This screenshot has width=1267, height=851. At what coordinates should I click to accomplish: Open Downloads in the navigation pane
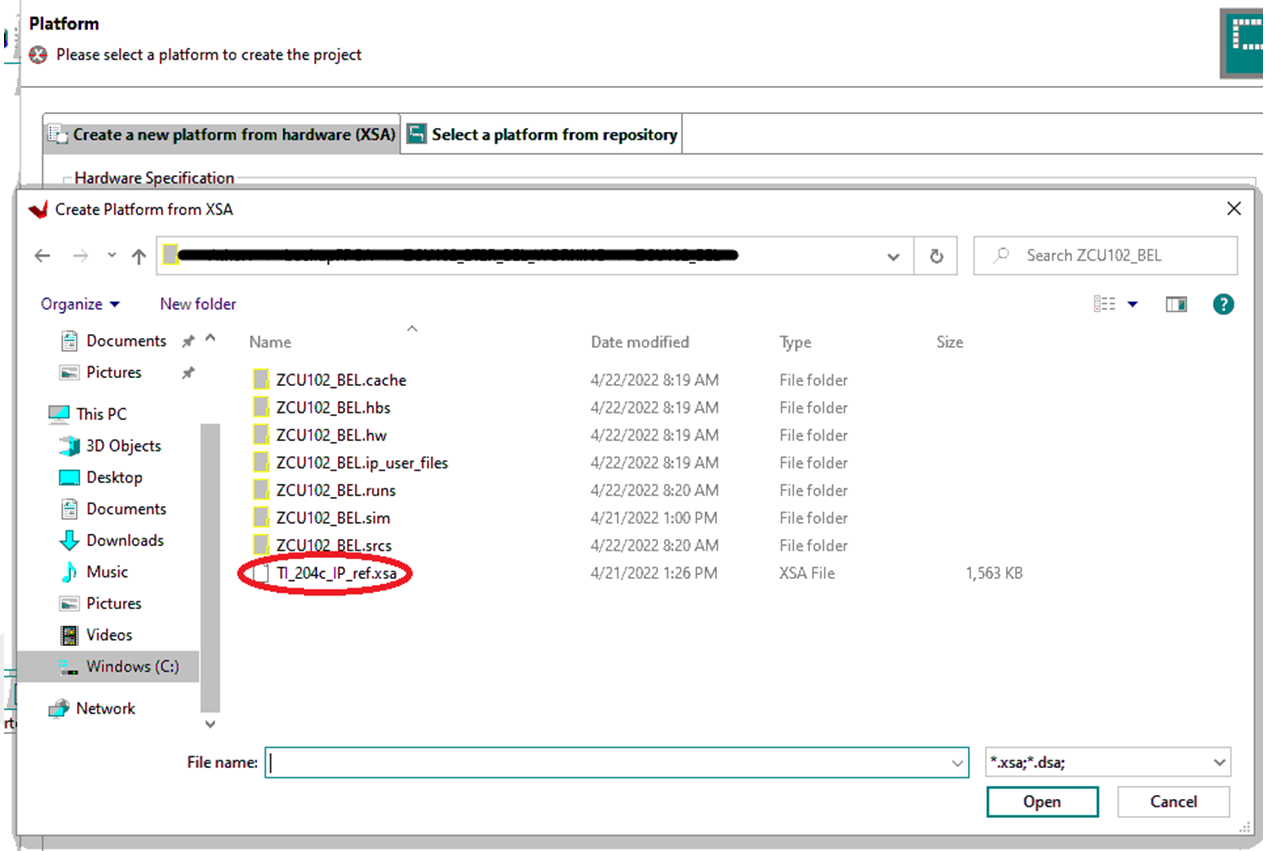click(x=124, y=540)
